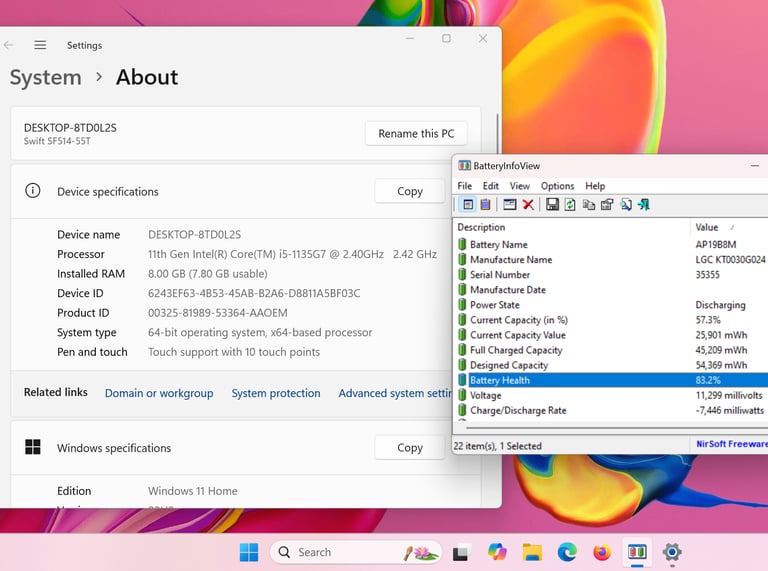Image resolution: width=768 pixels, height=571 pixels.
Task: Click the highlighted Battery Health row
Action: pos(611,380)
